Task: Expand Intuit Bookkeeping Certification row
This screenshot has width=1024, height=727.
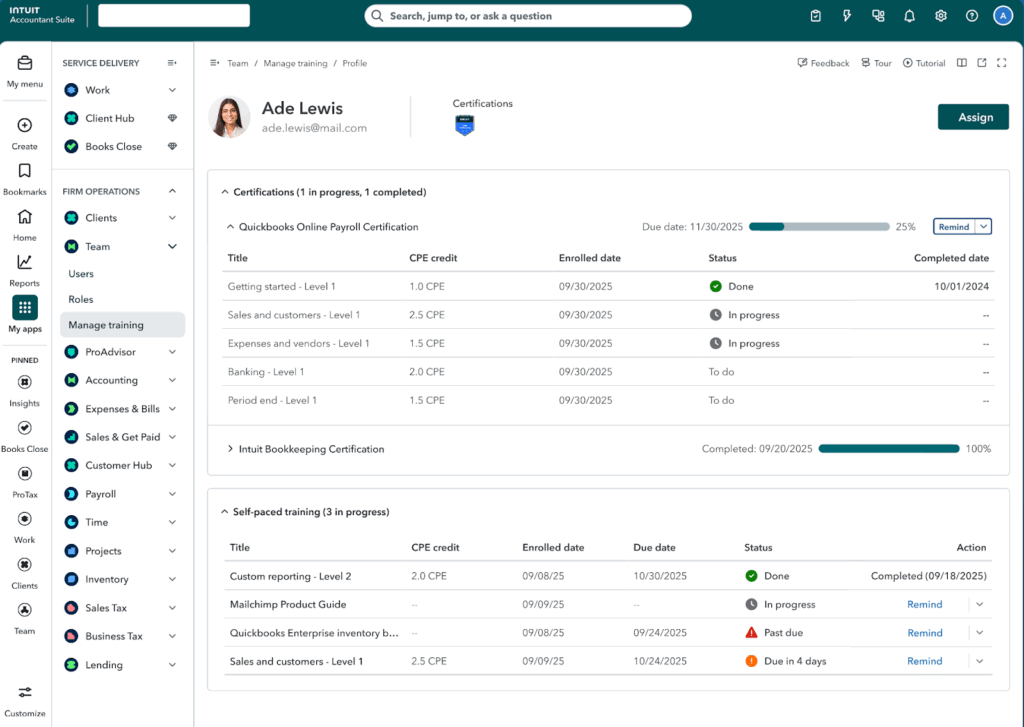Action: (230, 449)
